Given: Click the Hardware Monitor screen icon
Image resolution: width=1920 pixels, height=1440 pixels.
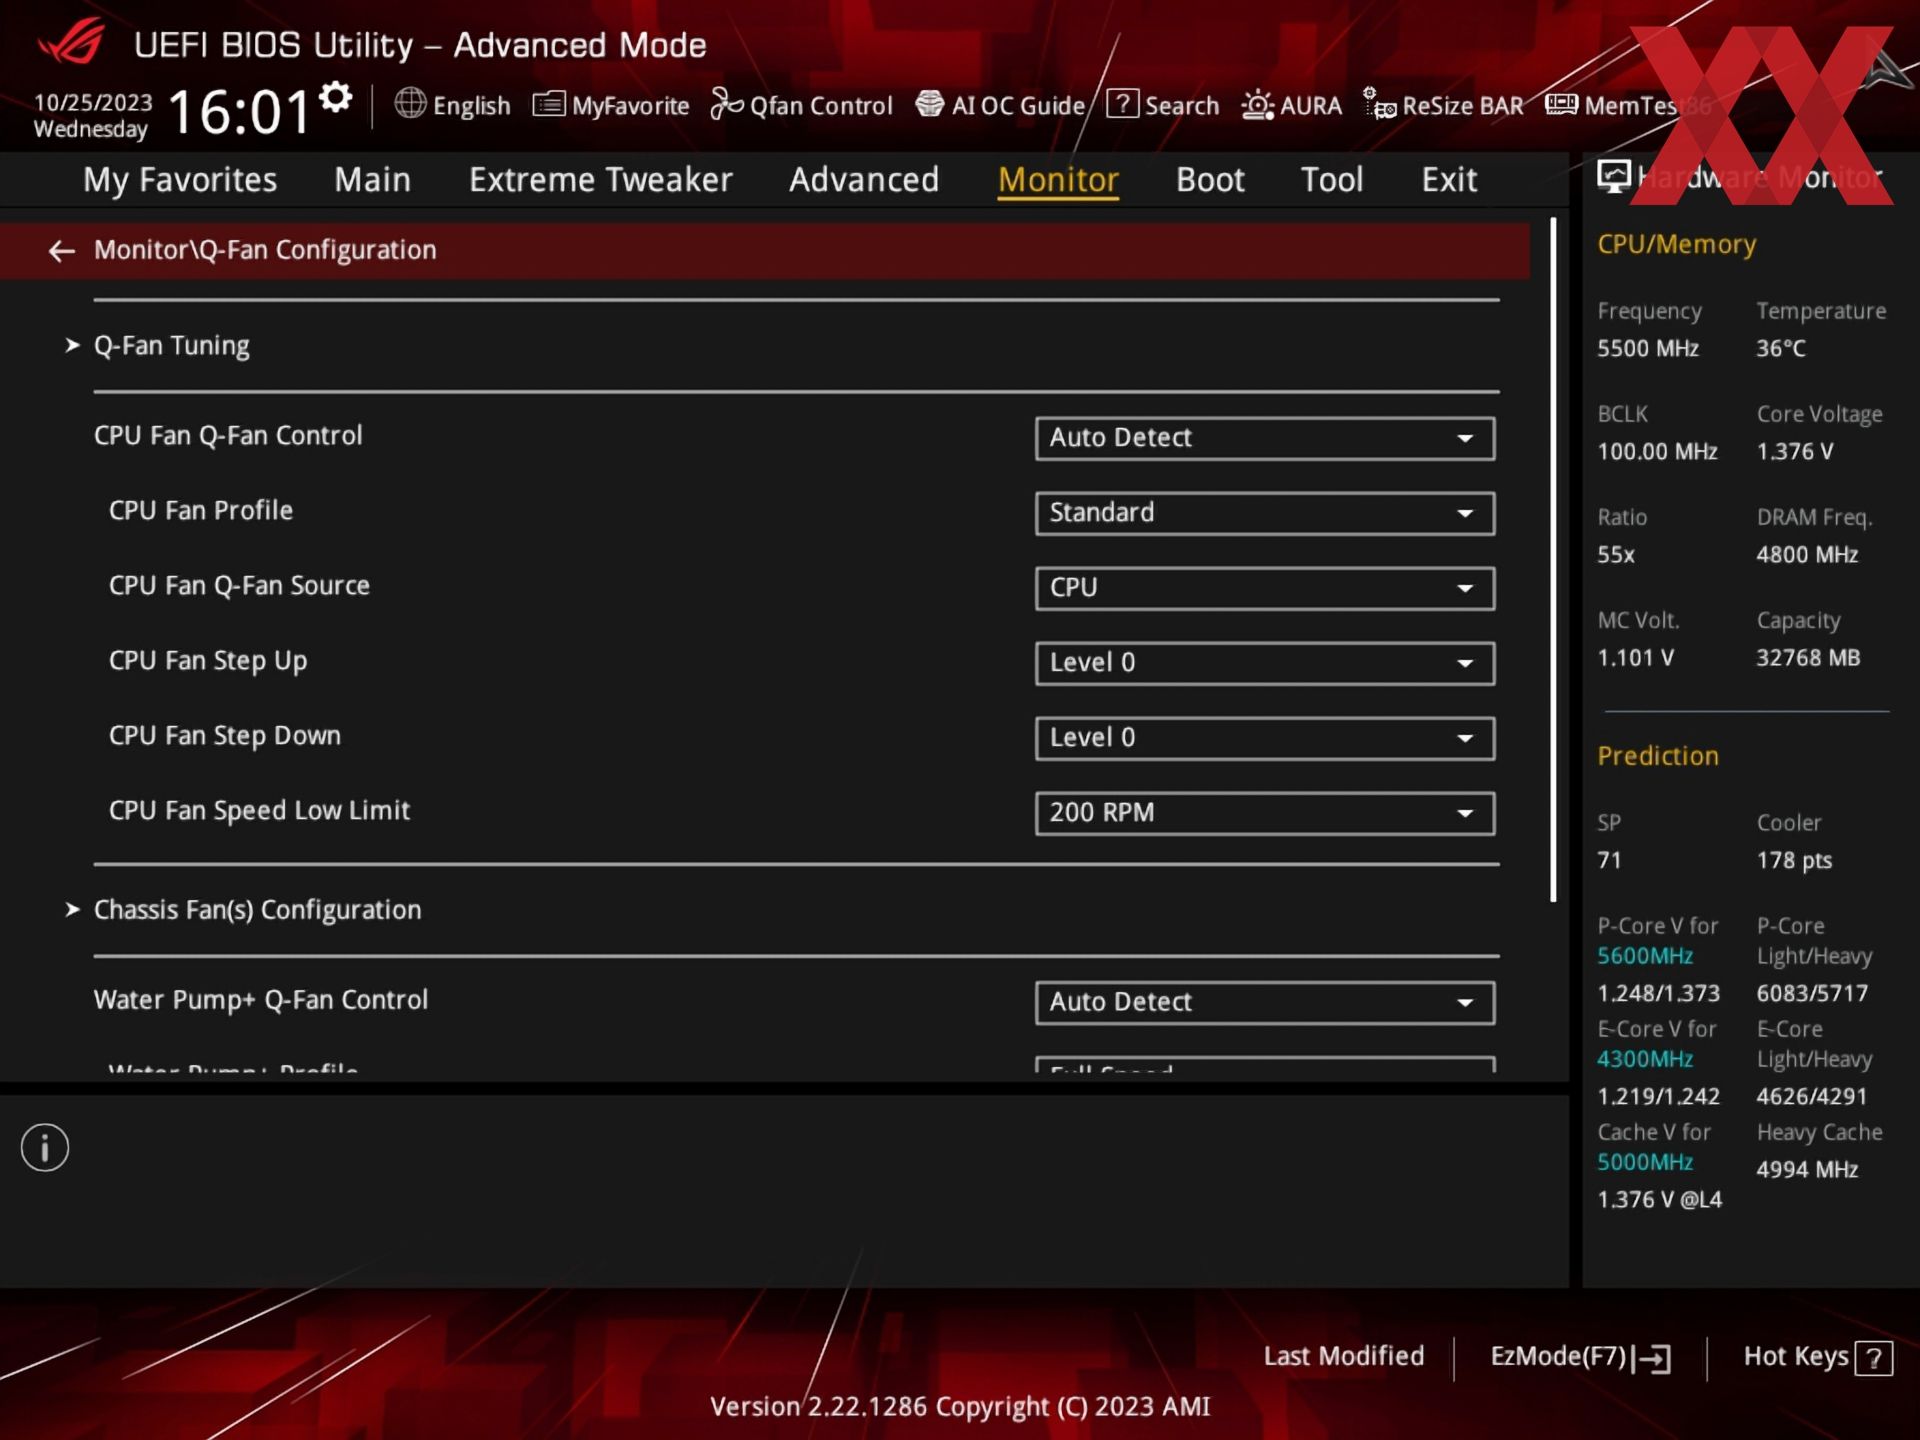Looking at the screenshot, I should [x=1613, y=177].
